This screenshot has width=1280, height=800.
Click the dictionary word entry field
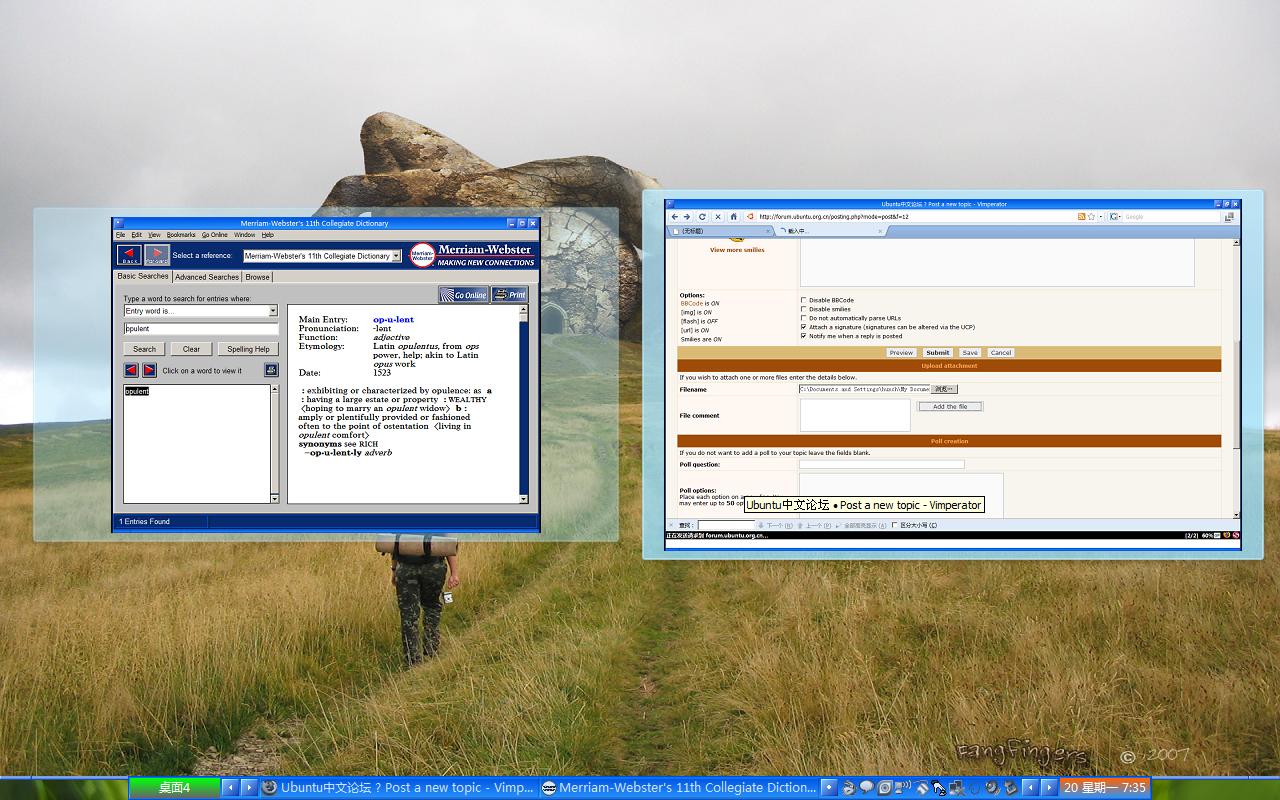201,328
